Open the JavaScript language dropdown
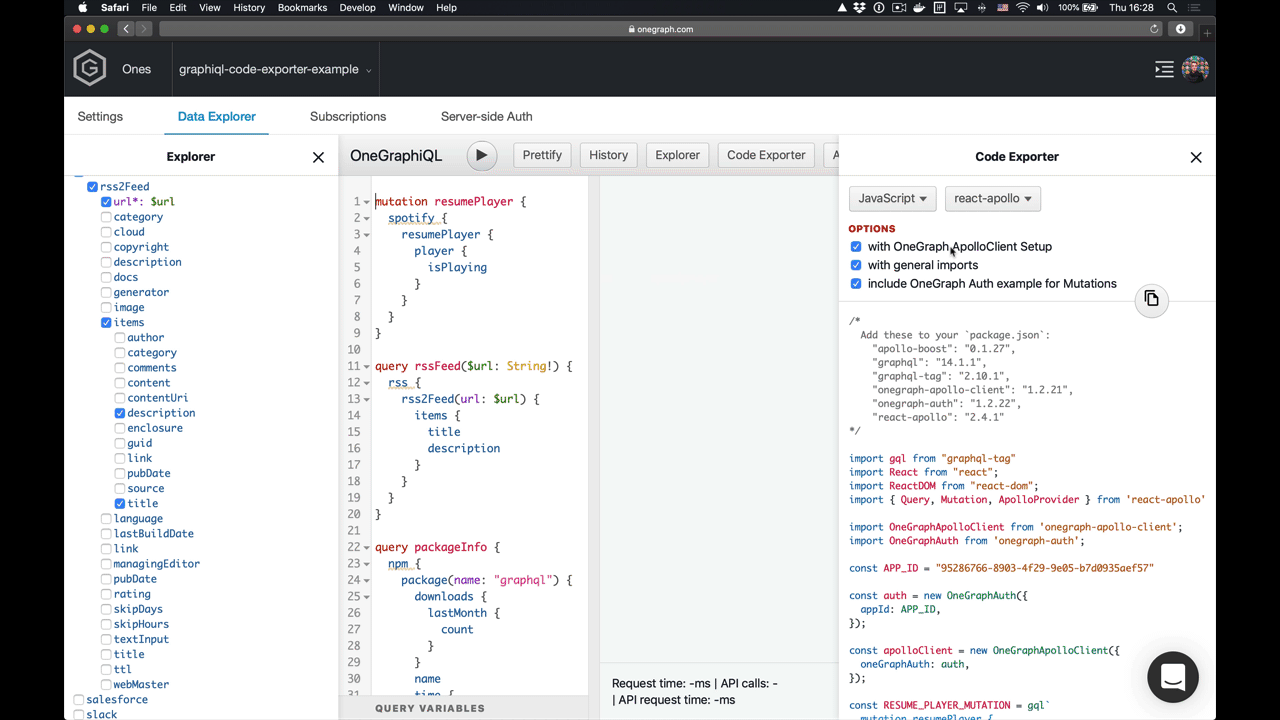This screenshot has width=1280, height=720. (891, 198)
